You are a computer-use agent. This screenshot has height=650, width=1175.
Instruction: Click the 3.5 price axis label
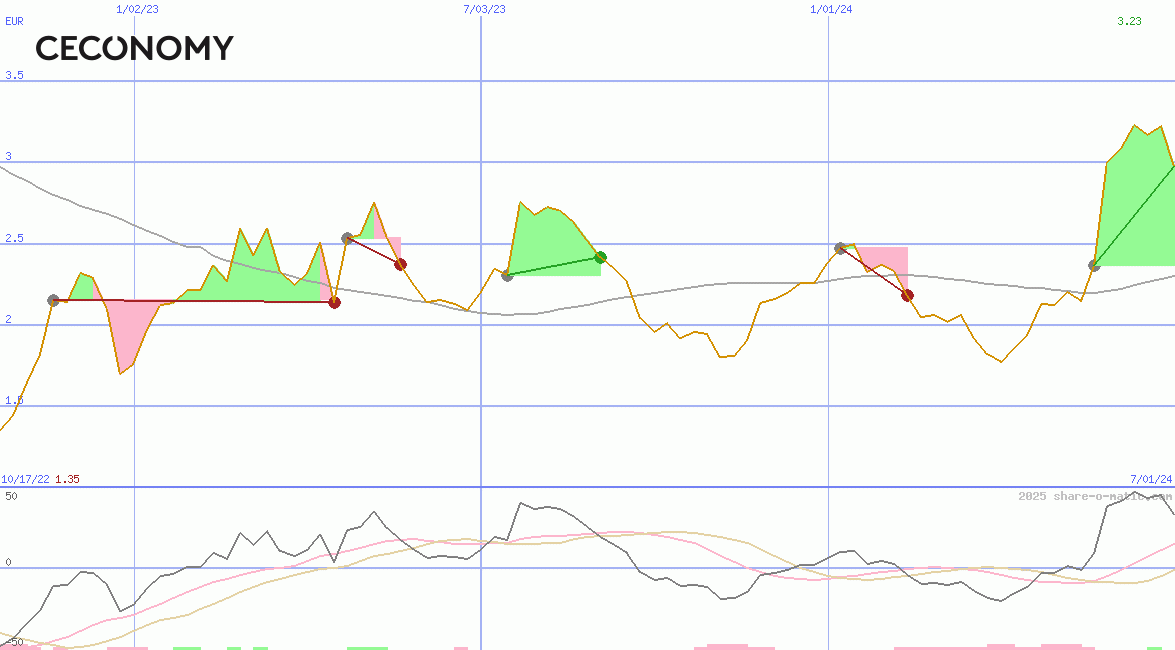pos(14,75)
